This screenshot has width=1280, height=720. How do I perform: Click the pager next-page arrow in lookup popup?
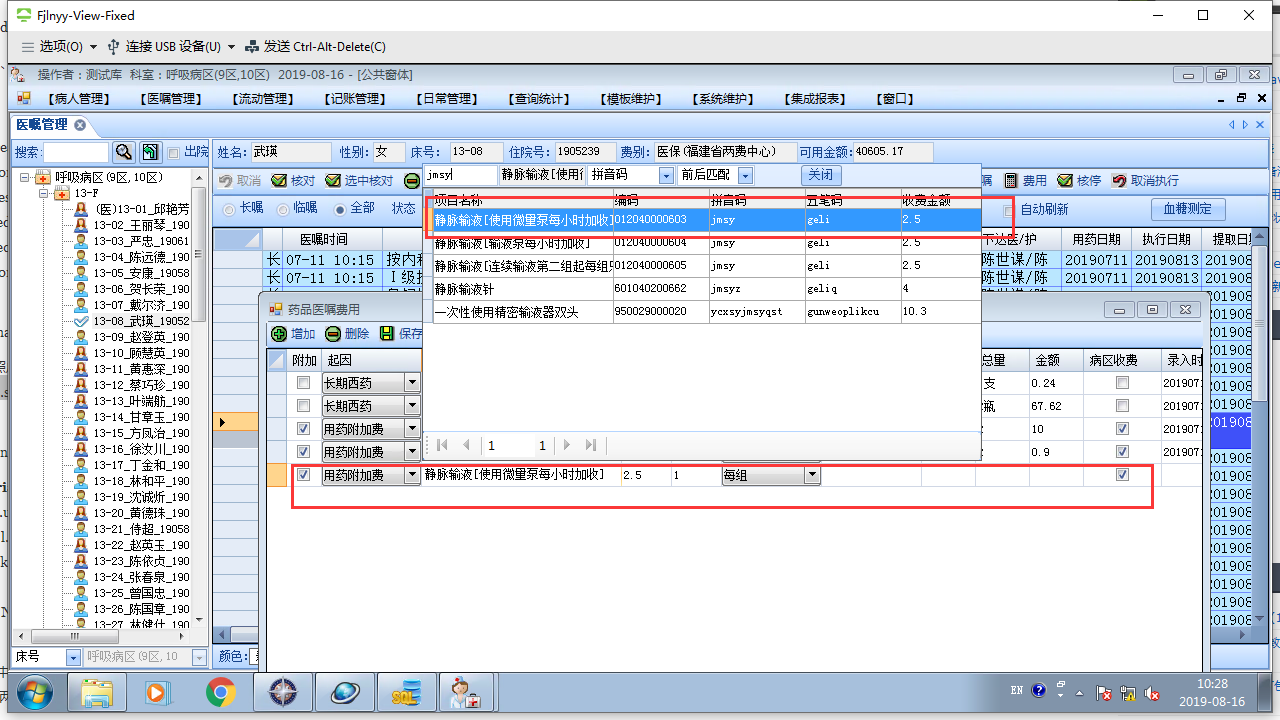pyautogui.click(x=566, y=445)
